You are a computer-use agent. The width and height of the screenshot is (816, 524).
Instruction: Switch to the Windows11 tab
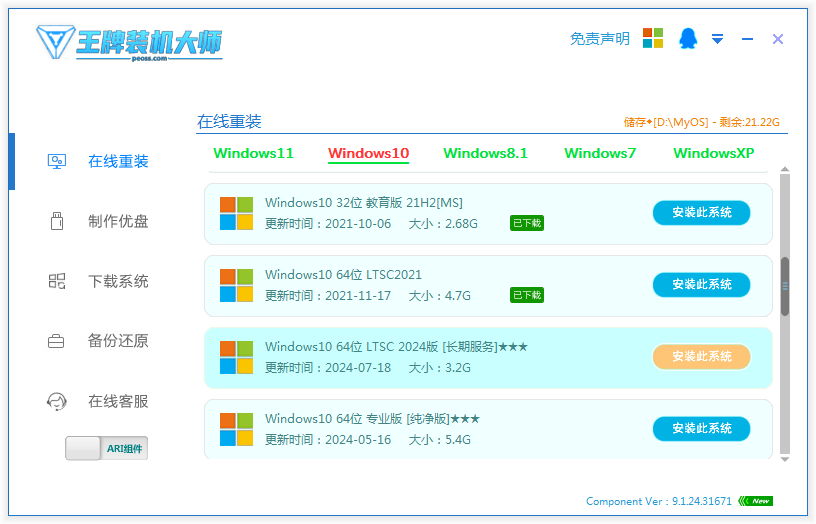(253, 154)
